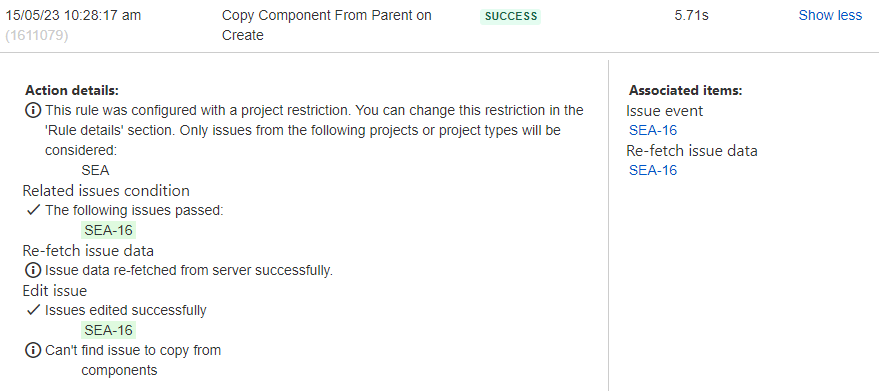Image resolution: width=879 pixels, height=391 pixels.
Task: Select the rule name 'Copy Component From Parent on Create'
Action: point(327,25)
